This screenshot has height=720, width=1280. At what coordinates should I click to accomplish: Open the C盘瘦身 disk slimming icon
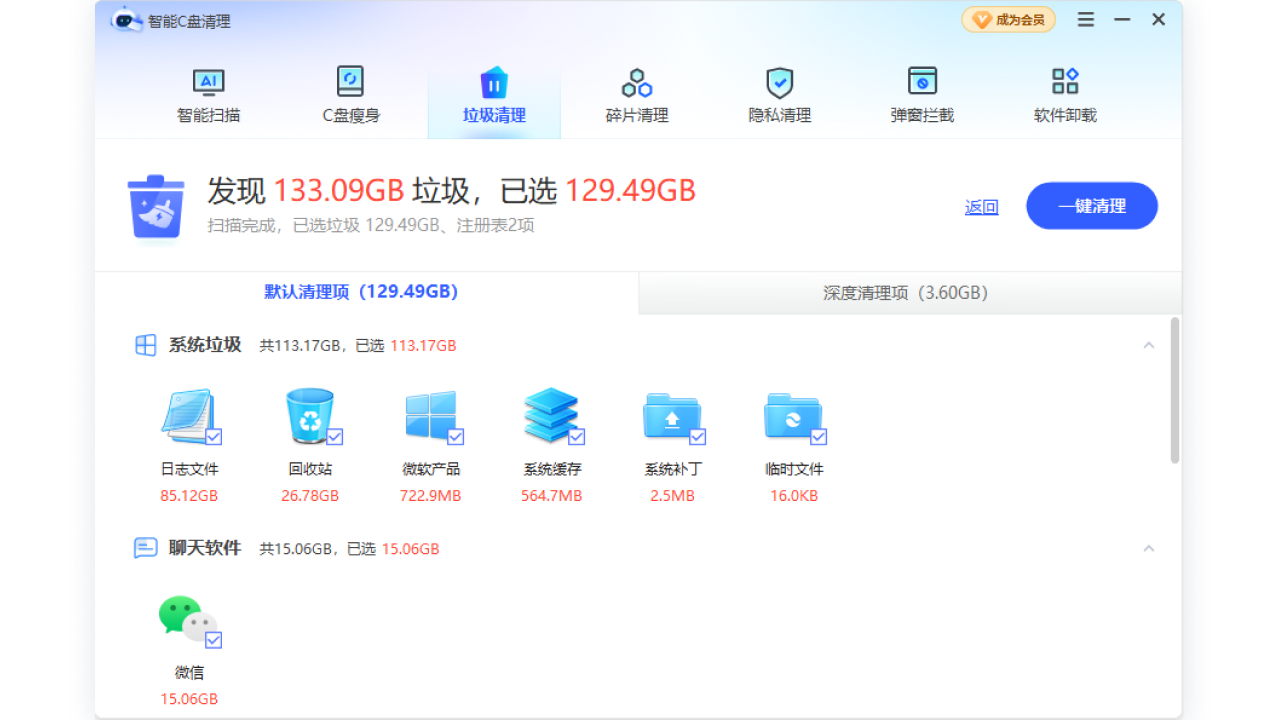350,83
